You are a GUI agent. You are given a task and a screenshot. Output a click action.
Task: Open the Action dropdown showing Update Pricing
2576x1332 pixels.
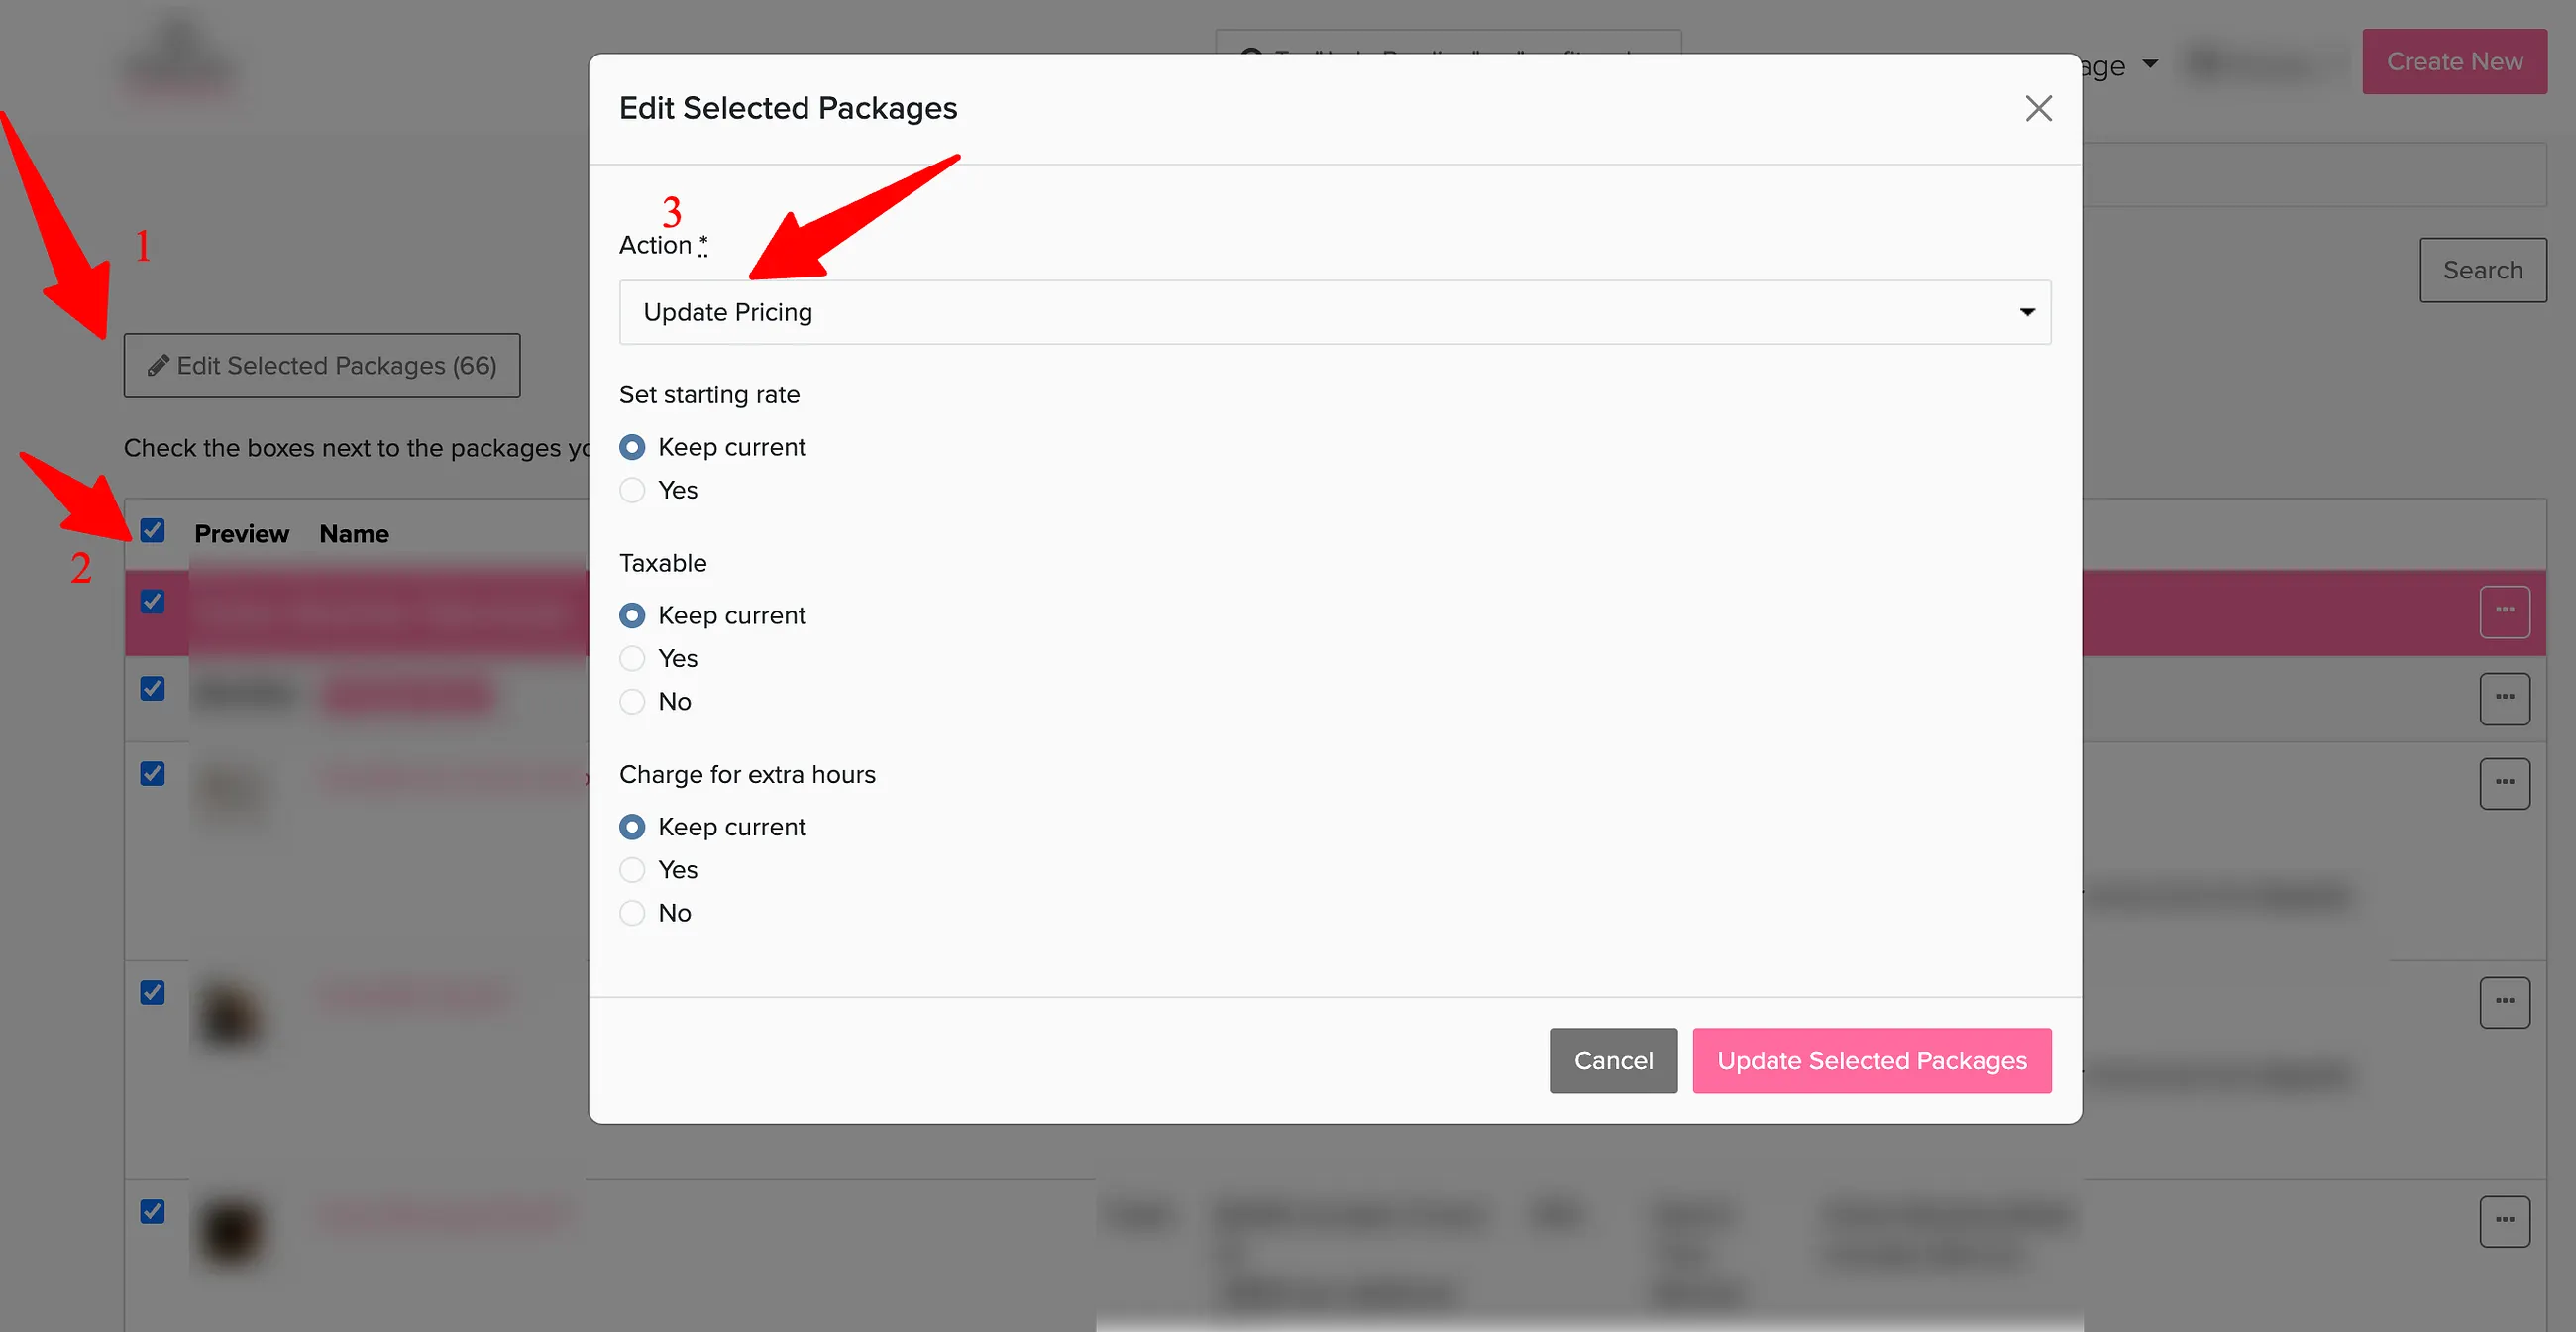click(x=1335, y=312)
